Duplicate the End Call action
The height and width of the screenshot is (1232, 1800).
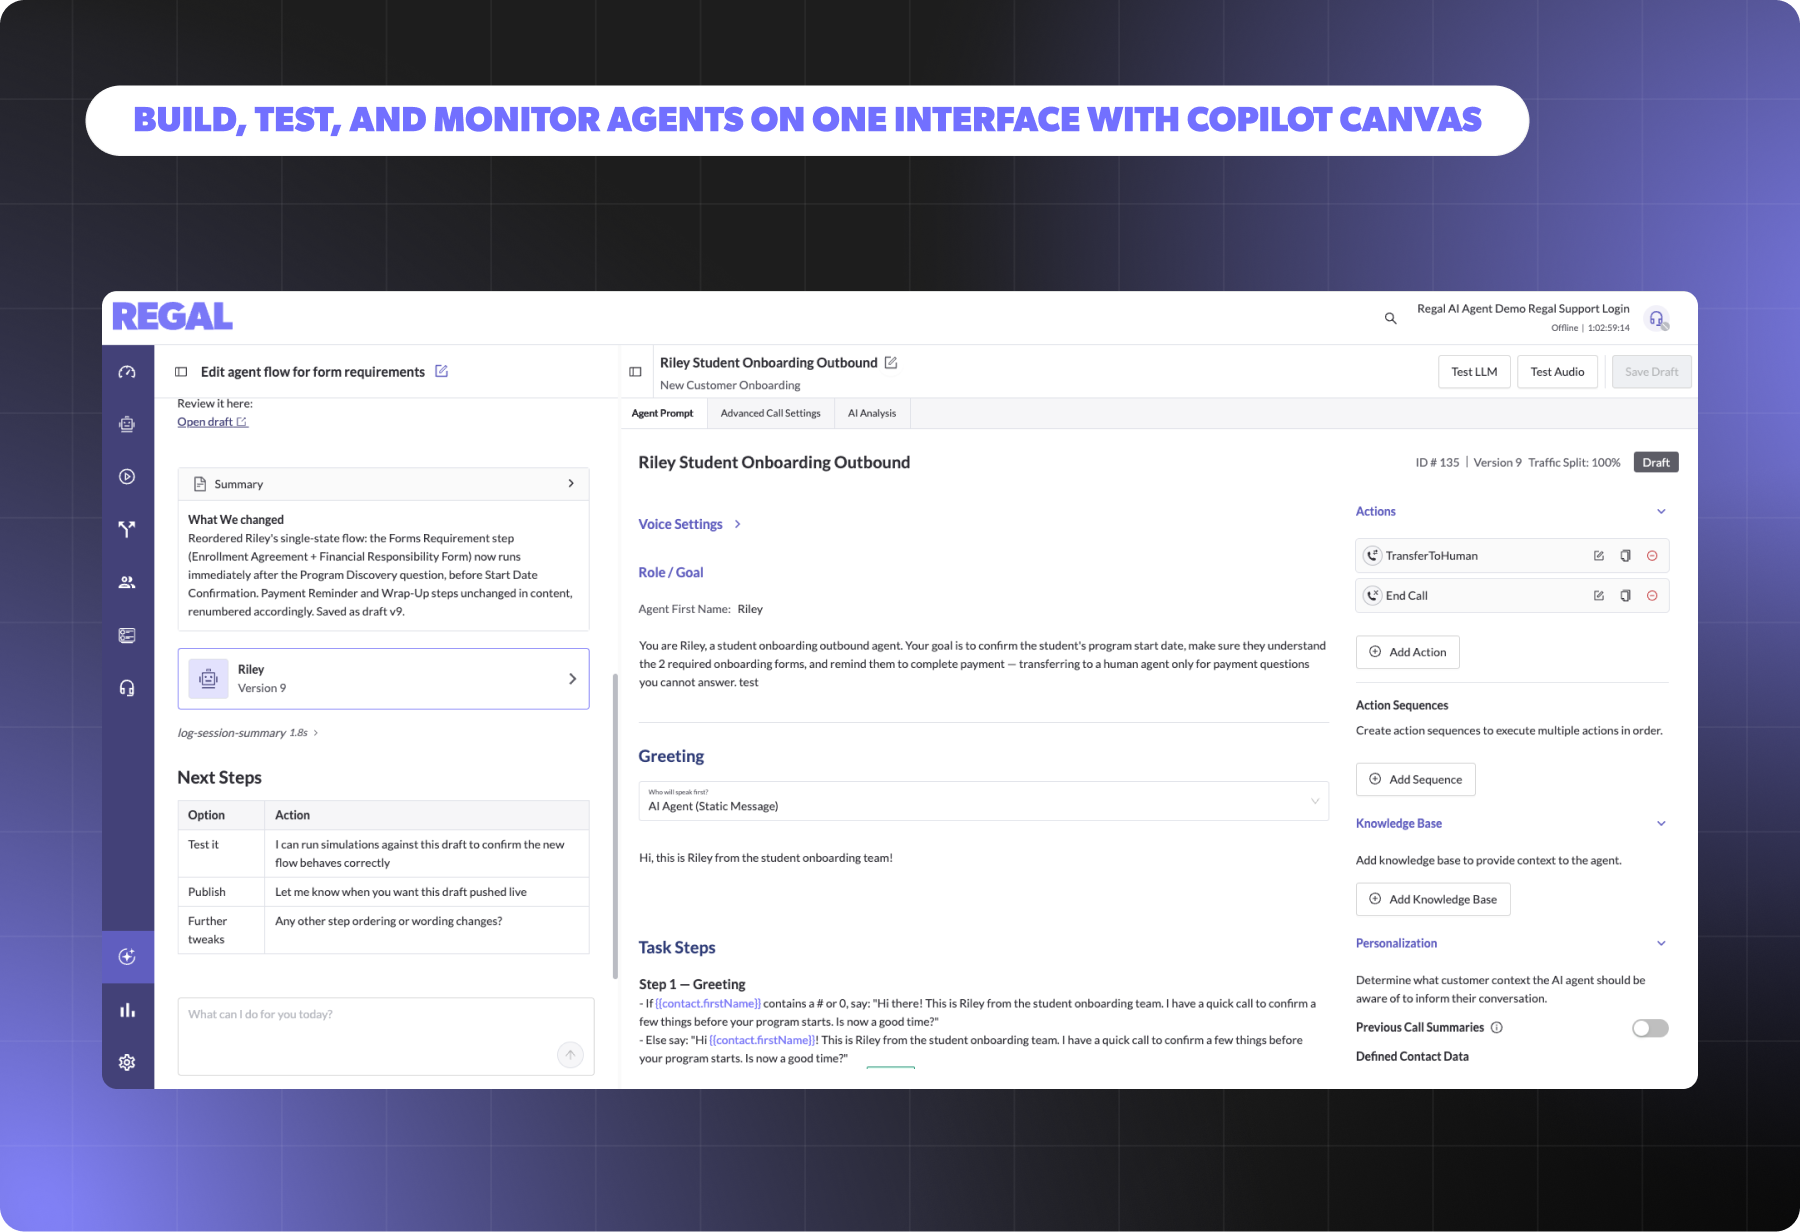coord(1625,596)
